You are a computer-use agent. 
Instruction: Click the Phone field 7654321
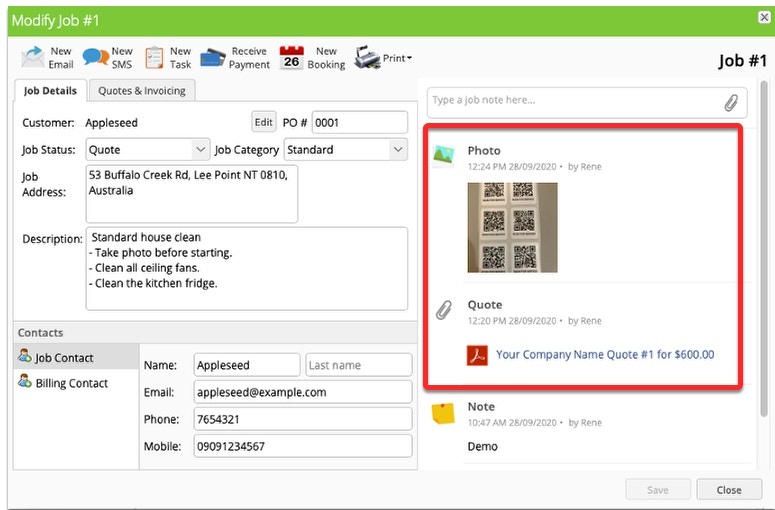[x=303, y=419]
